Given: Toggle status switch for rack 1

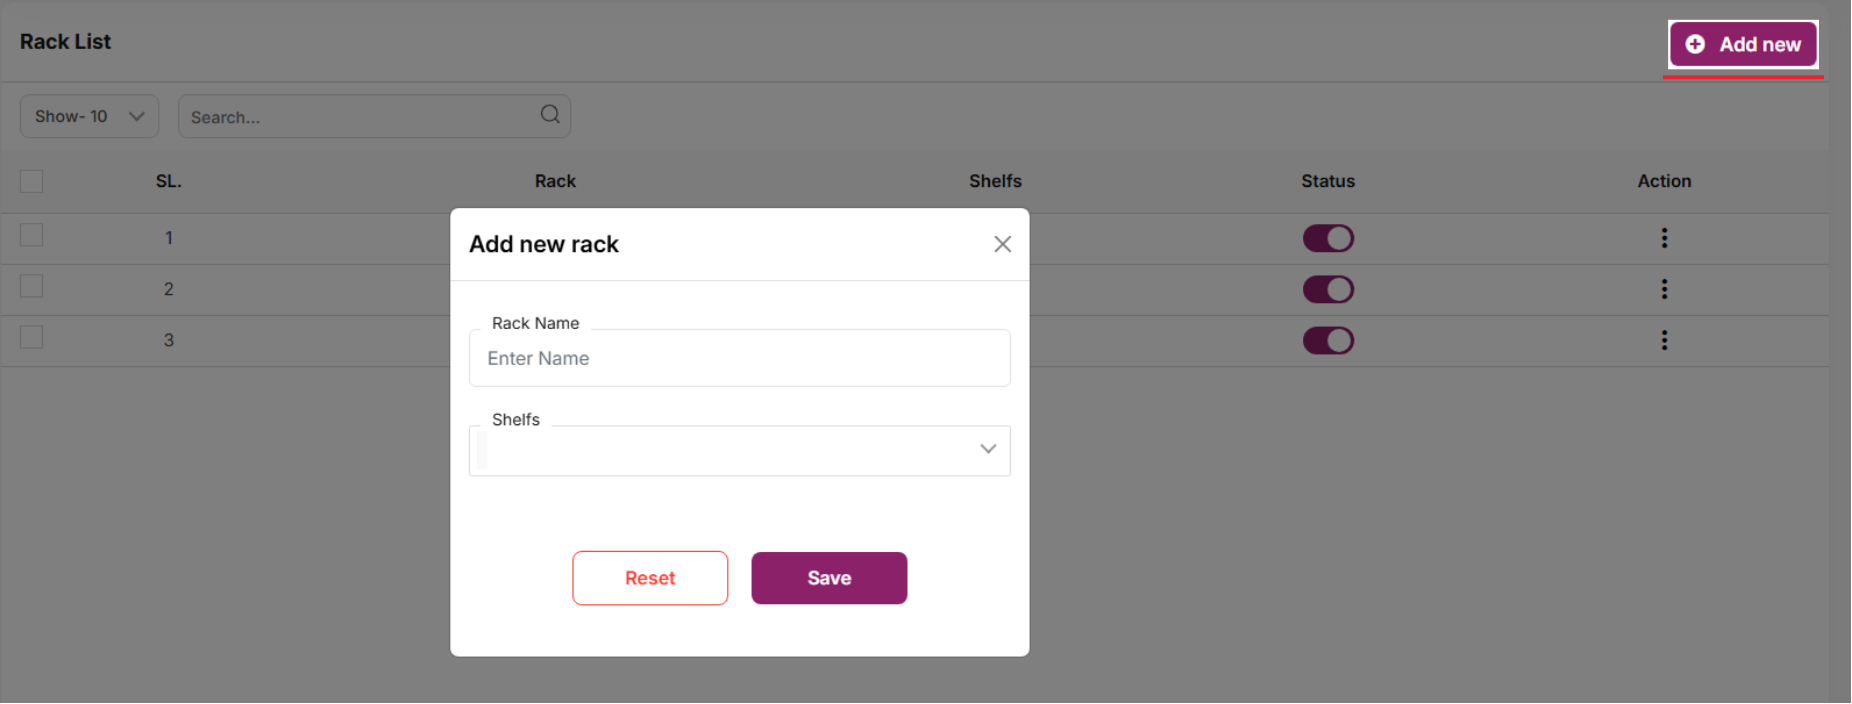Looking at the screenshot, I should pyautogui.click(x=1328, y=238).
